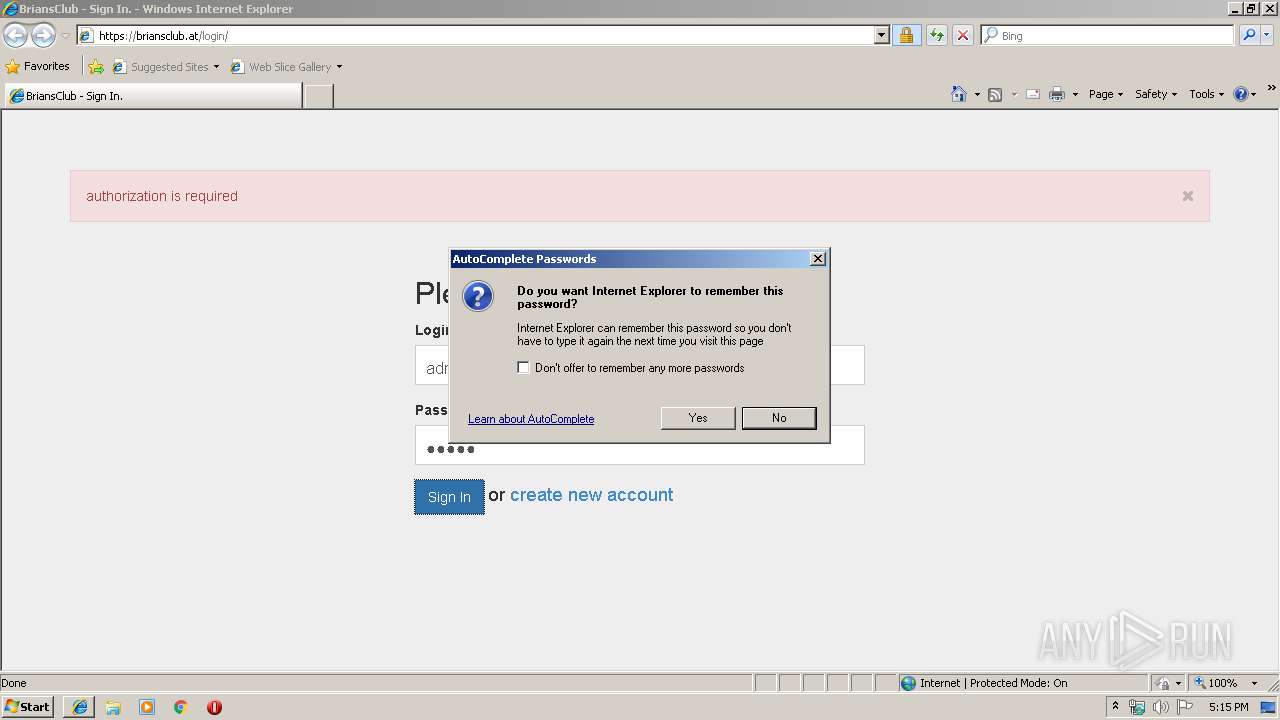Screen dimensions: 1280x720
Task: Open the Windows Media Player taskbar icon
Action: click(x=147, y=707)
